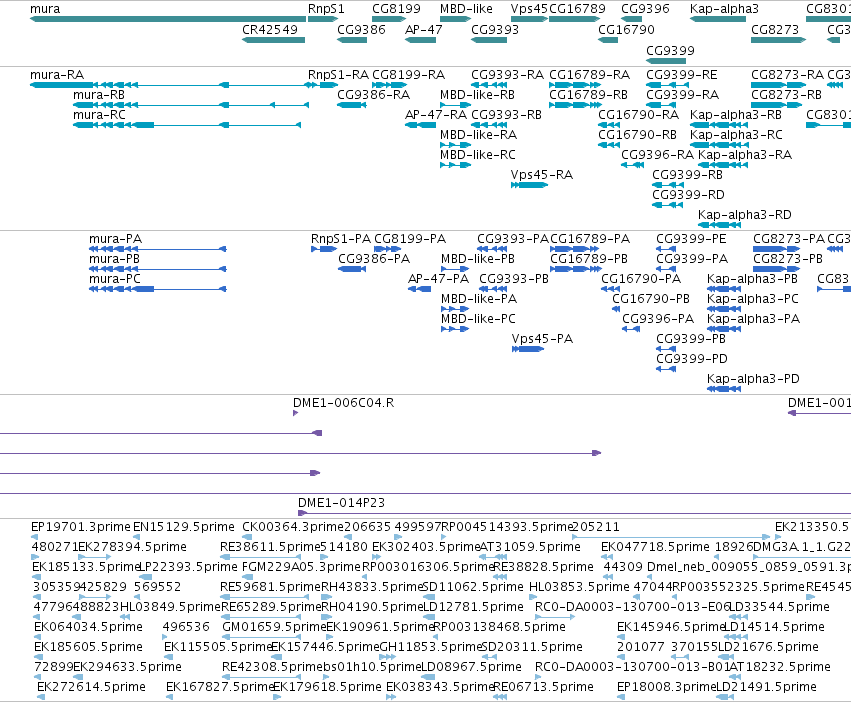Image resolution: width=851 pixels, height=702 pixels.
Task: Click the mura gene label
Action: [x=45, y=9]
